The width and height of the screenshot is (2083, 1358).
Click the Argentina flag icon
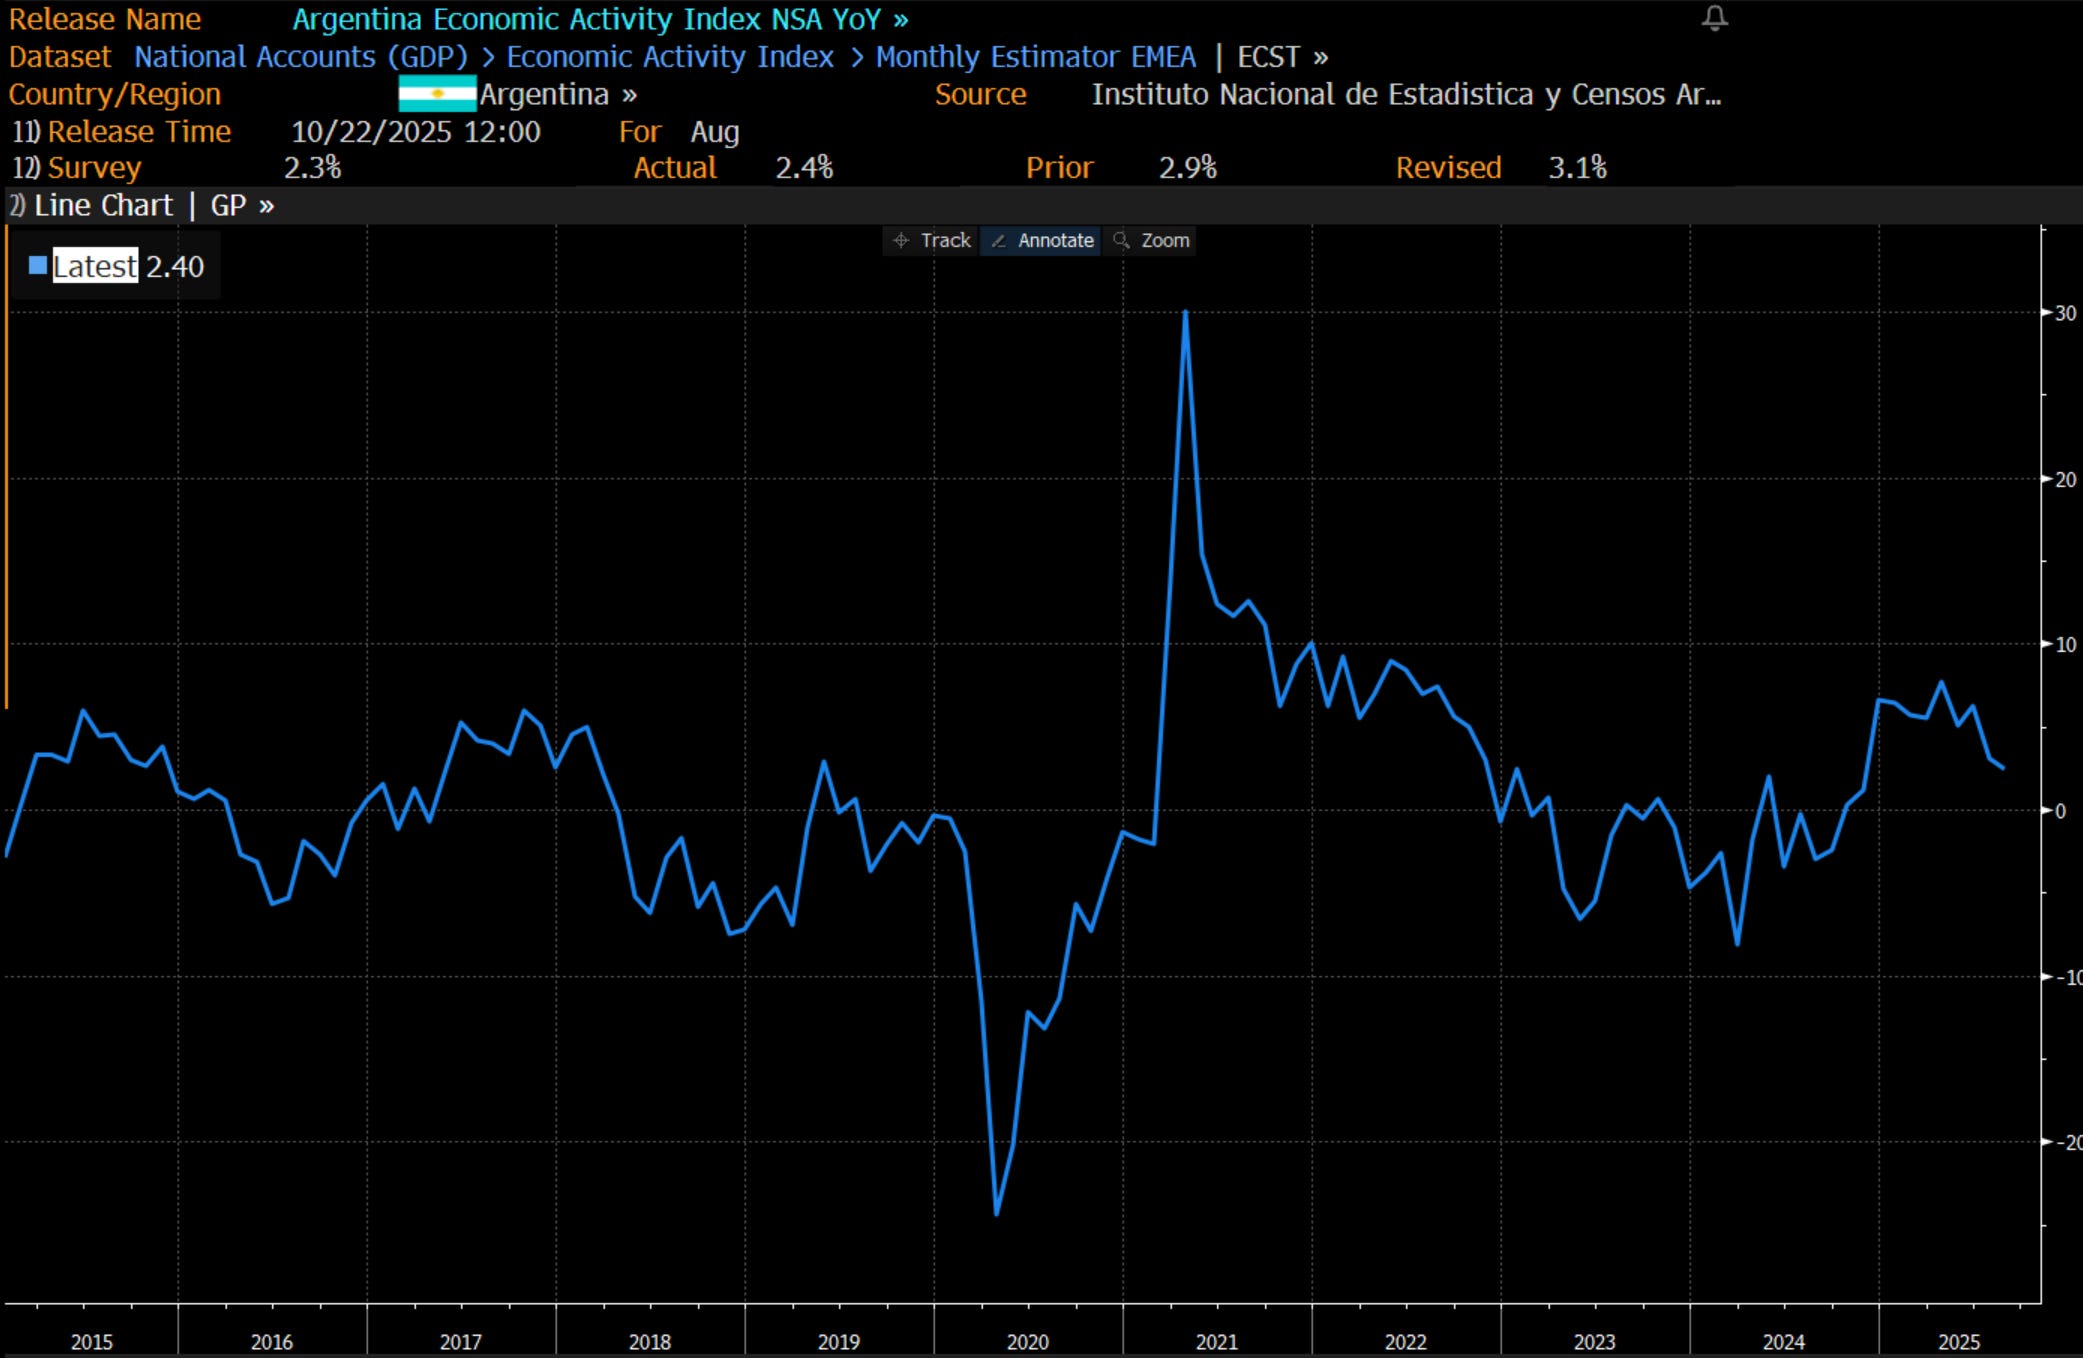pos(437,94)
